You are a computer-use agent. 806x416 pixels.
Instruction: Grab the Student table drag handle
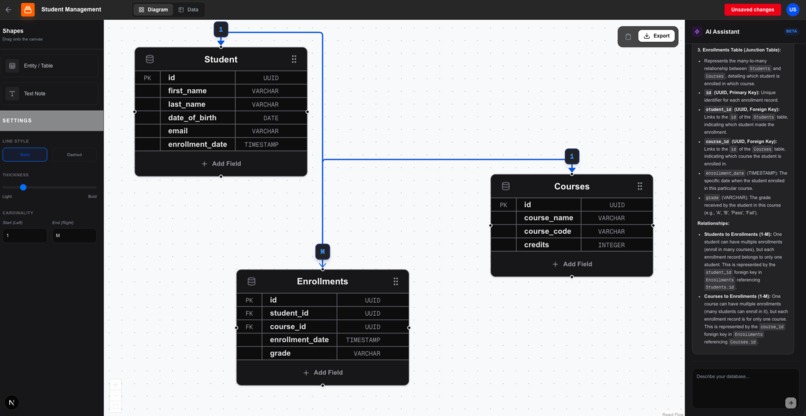294,59
